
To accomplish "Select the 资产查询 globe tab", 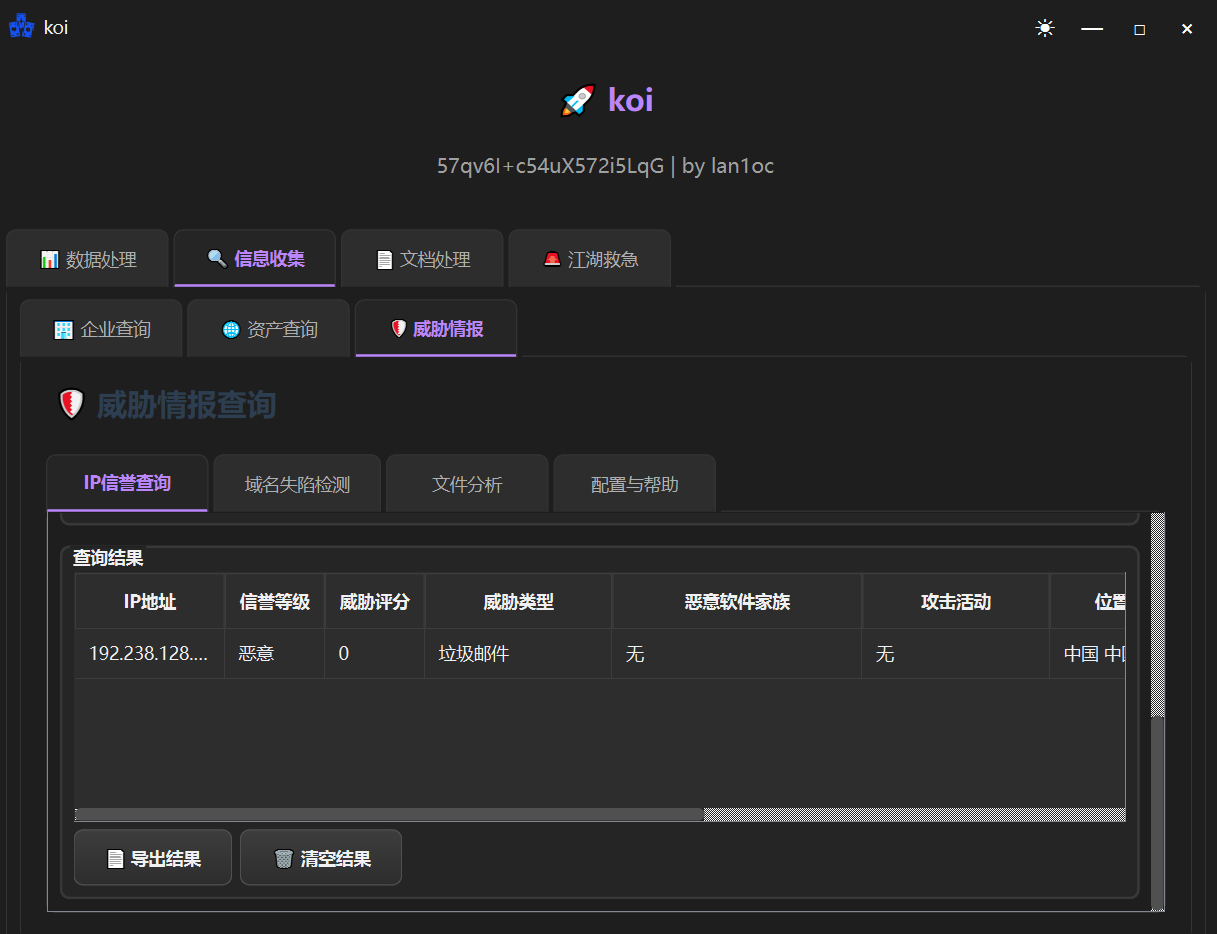I will 269,329.
